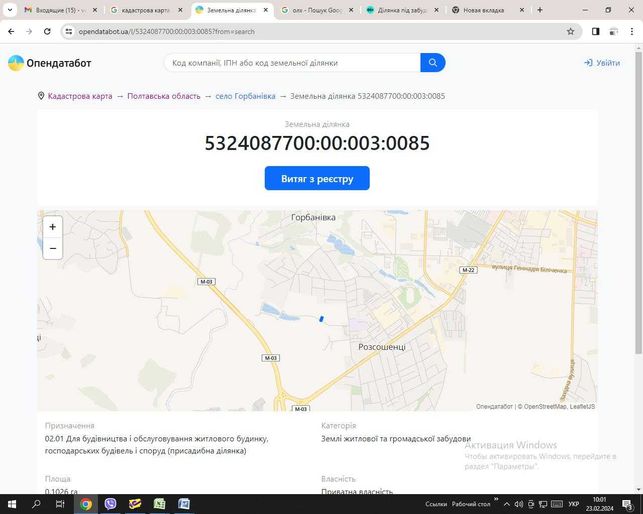Open the tab search chevron
Image resolution: width=643 pixels, height=514 pixels.
(10, 10)
